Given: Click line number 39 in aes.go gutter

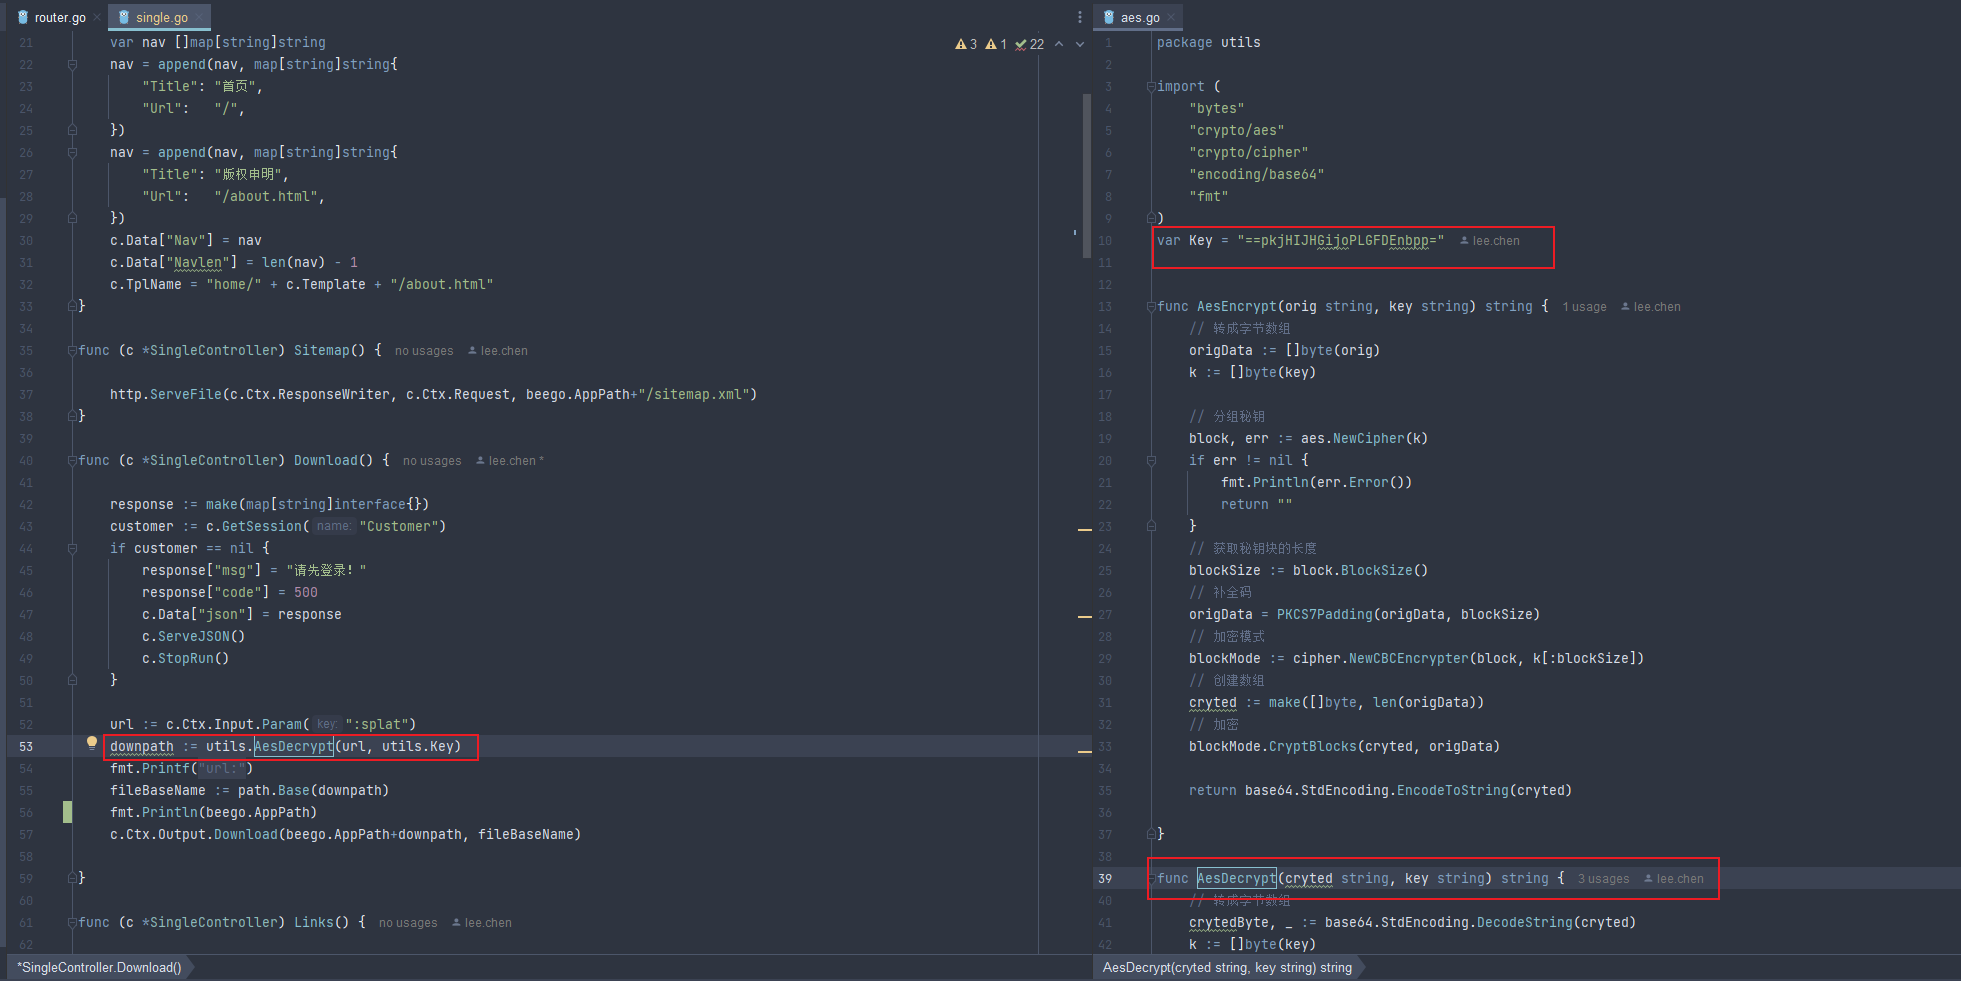Looking at the screenshot, I should click(x=1105, y=879).
